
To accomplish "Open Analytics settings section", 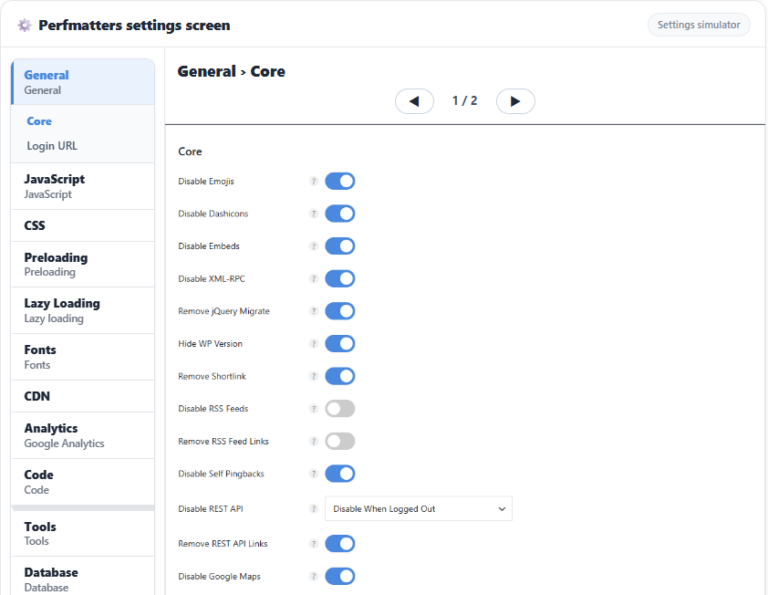I will tap(83, 435).
